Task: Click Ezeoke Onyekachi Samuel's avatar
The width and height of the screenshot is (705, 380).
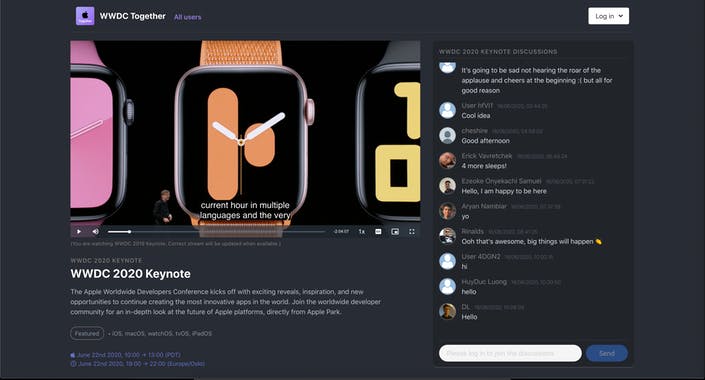Action: click(x=447, y=186)
